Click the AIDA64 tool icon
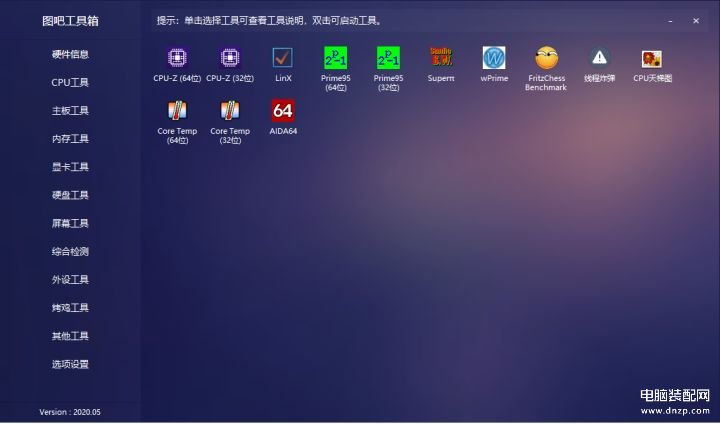720x424 pixels. click(283, 111)
